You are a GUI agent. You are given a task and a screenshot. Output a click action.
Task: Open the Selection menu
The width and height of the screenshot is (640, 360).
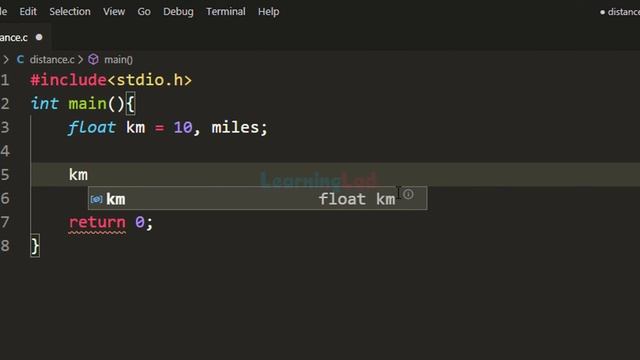point(70,11)
